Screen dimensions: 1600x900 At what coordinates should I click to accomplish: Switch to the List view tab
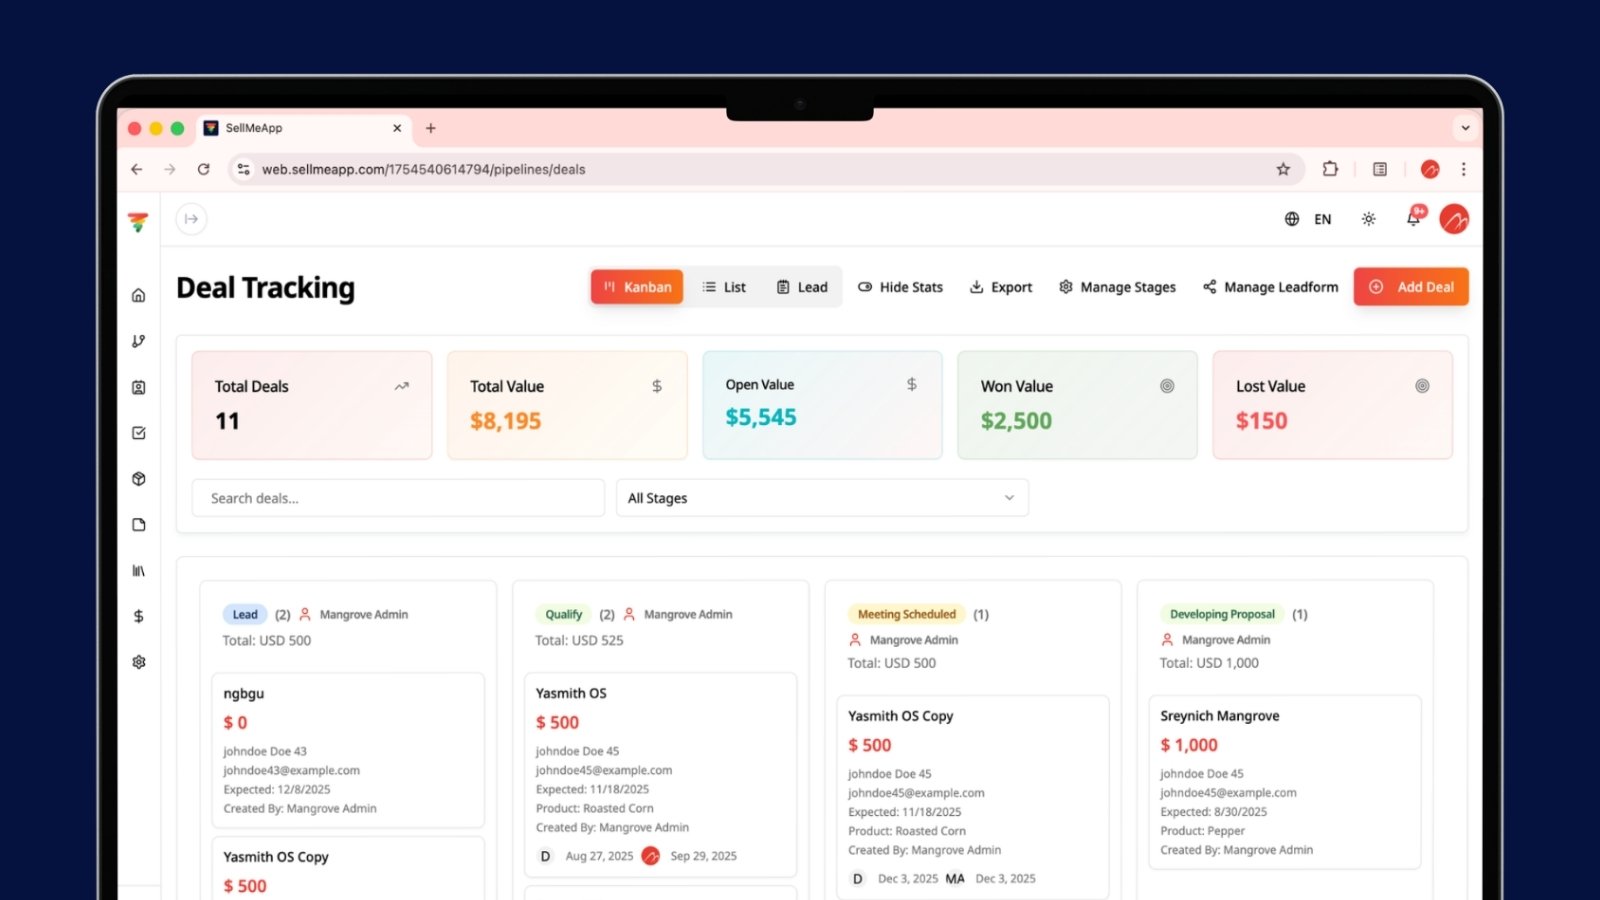click(x=724, y=287)
